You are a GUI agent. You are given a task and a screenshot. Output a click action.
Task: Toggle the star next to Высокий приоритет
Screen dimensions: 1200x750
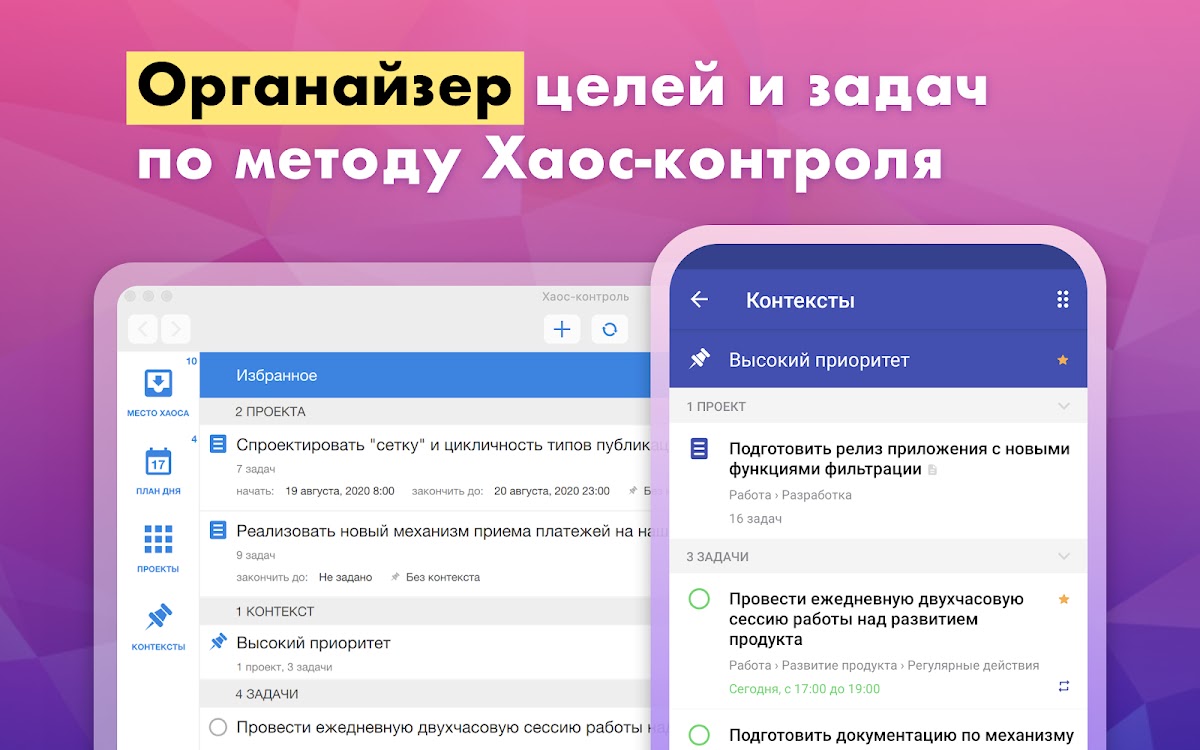click(x=1063, y=360)
